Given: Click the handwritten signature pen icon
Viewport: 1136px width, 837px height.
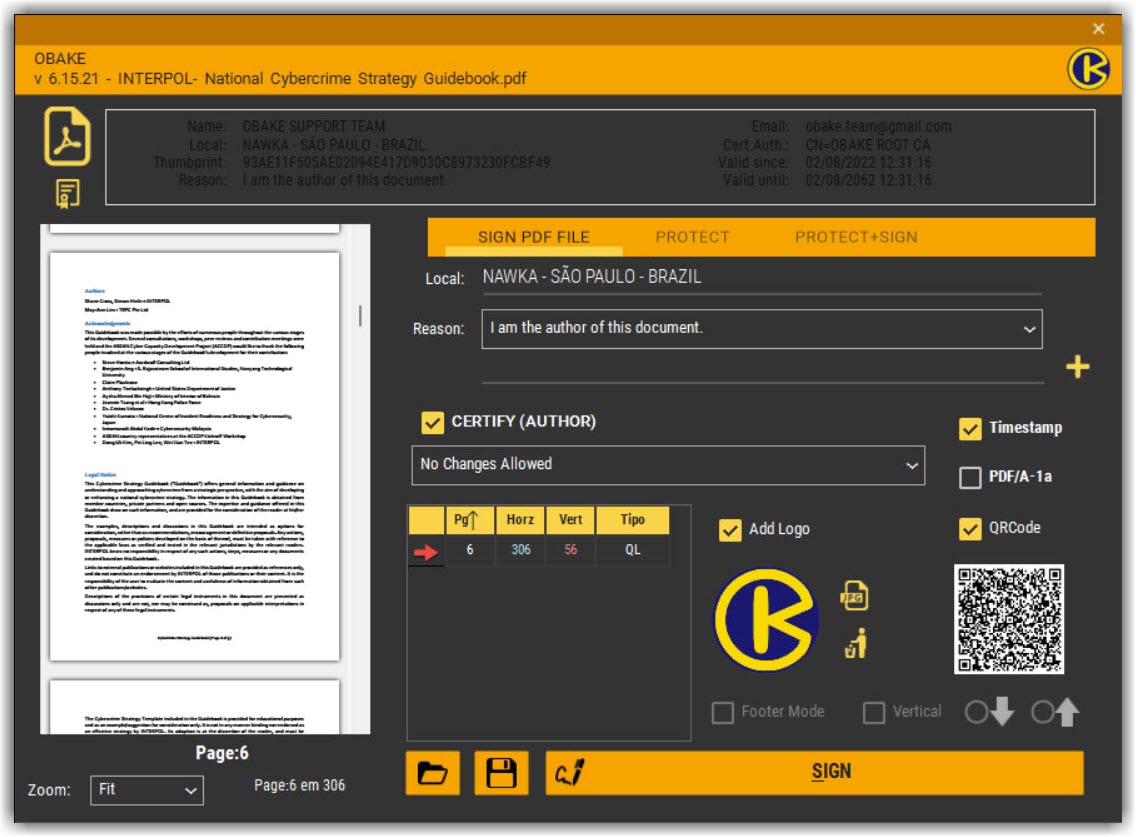Looking at the screenshot, I should (569, 773).
